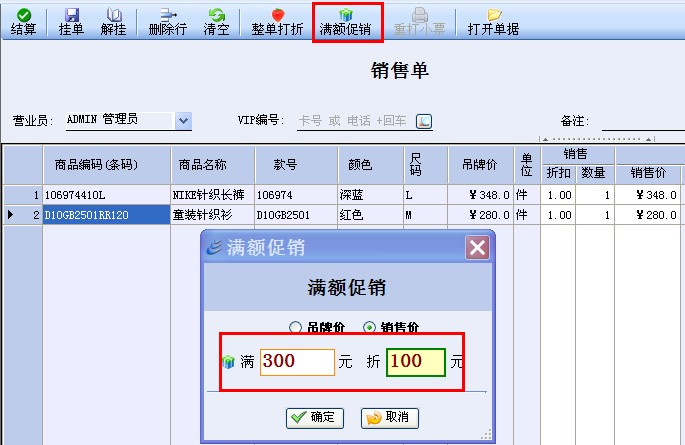The width and height of the screenshot is (685, 445).
Task: Open 整单打折 whole-order discount tool
Action: [x=277, y=22]
